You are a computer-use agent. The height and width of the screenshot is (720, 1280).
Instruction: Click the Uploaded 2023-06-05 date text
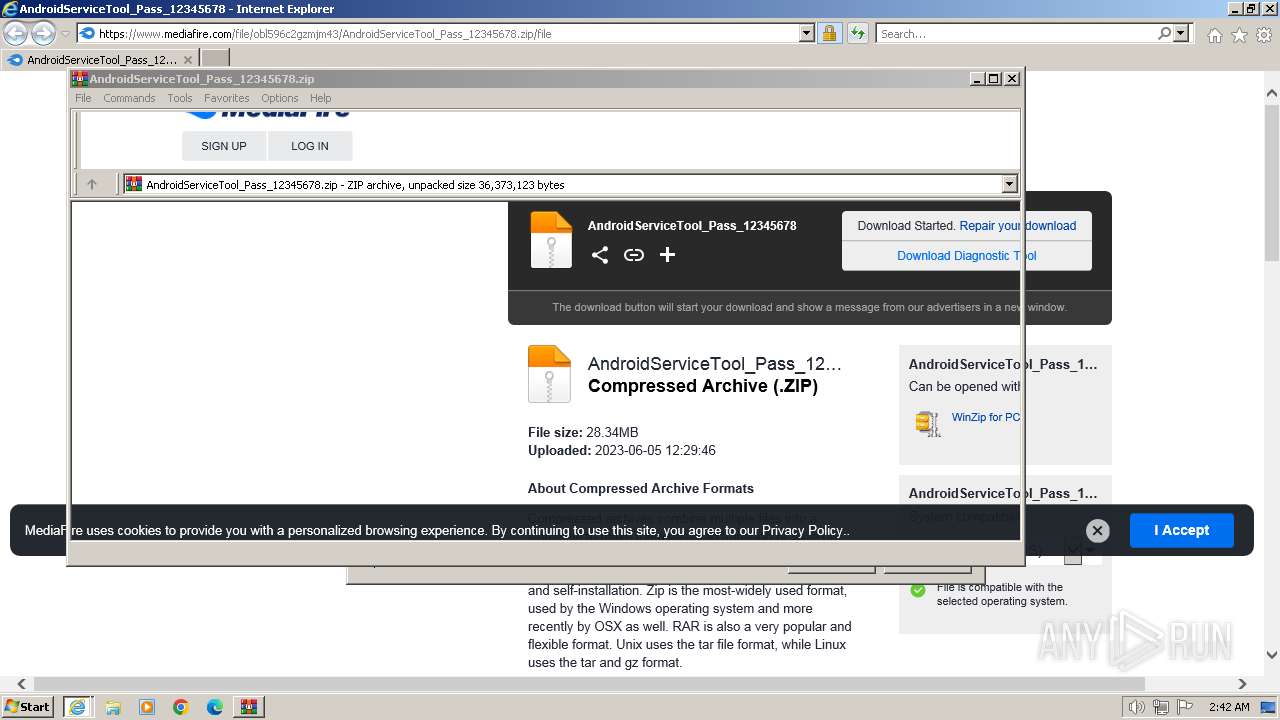click(x=622, y=451)
